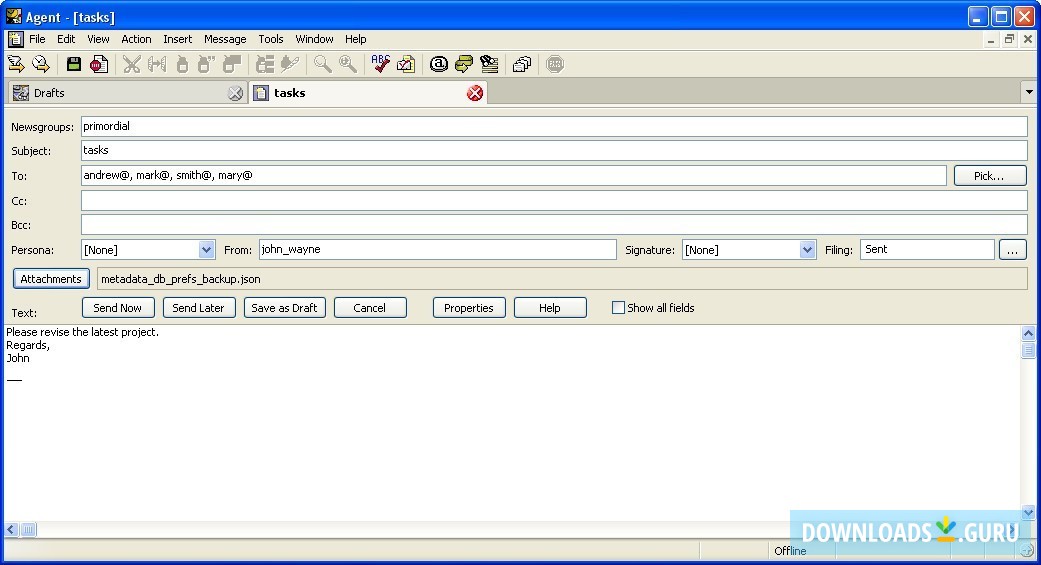Cancel the message composition
Viewport: 1041px width, 565px height.
coord(370,307)
